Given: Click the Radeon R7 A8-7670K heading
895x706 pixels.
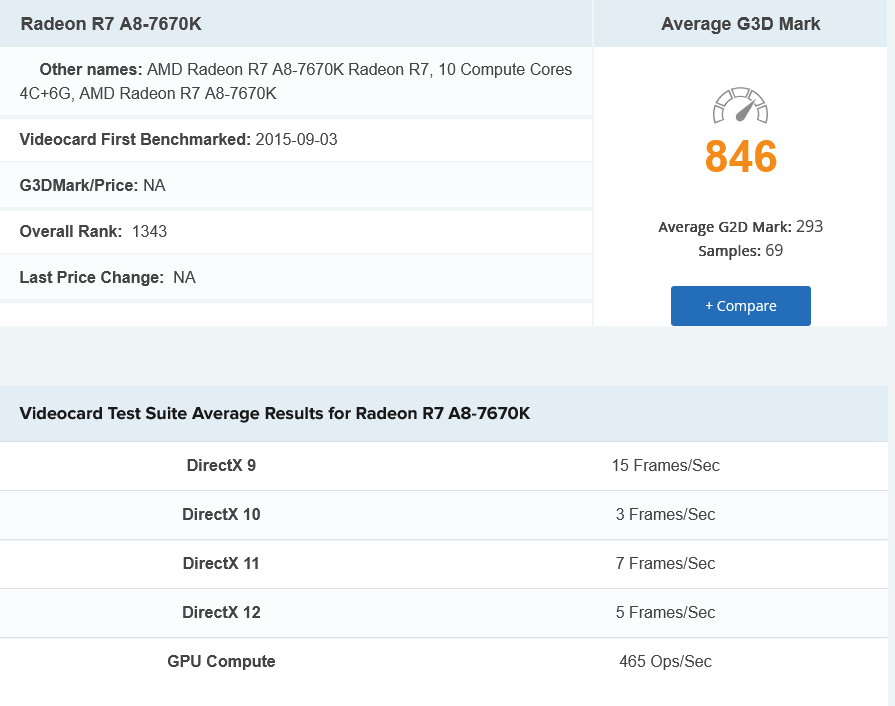Looking at the screenshot, I should click(x=111, y=24).
